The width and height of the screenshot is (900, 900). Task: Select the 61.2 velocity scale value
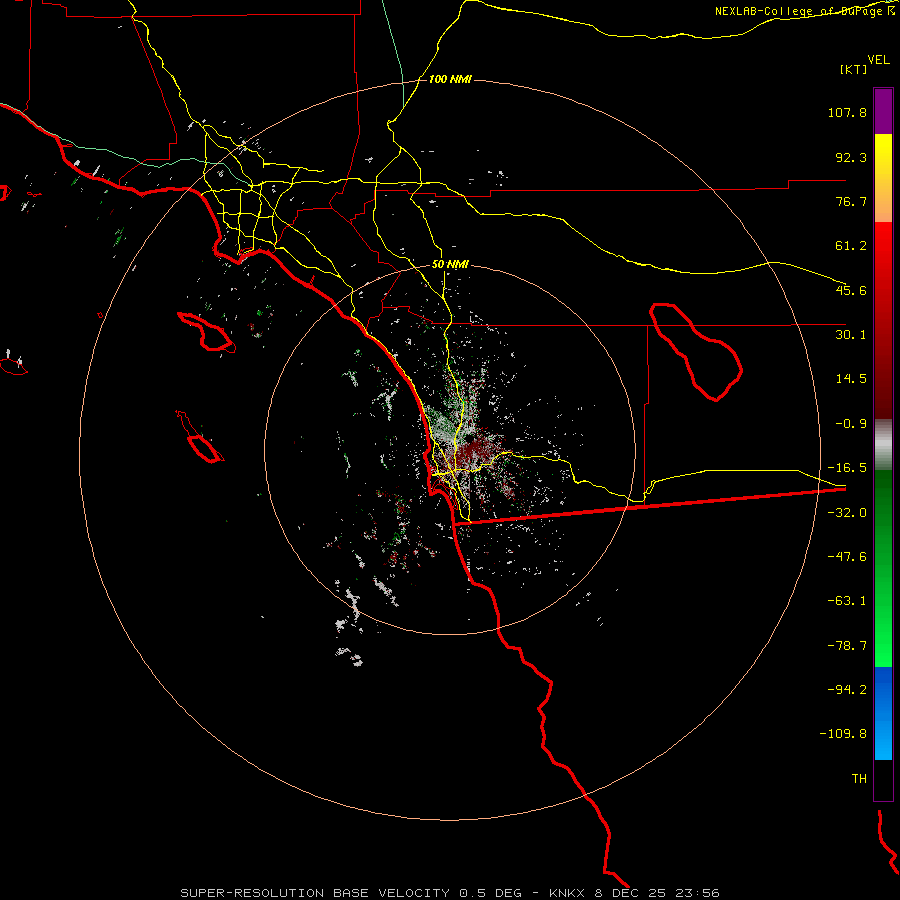(x=851, y=246)
